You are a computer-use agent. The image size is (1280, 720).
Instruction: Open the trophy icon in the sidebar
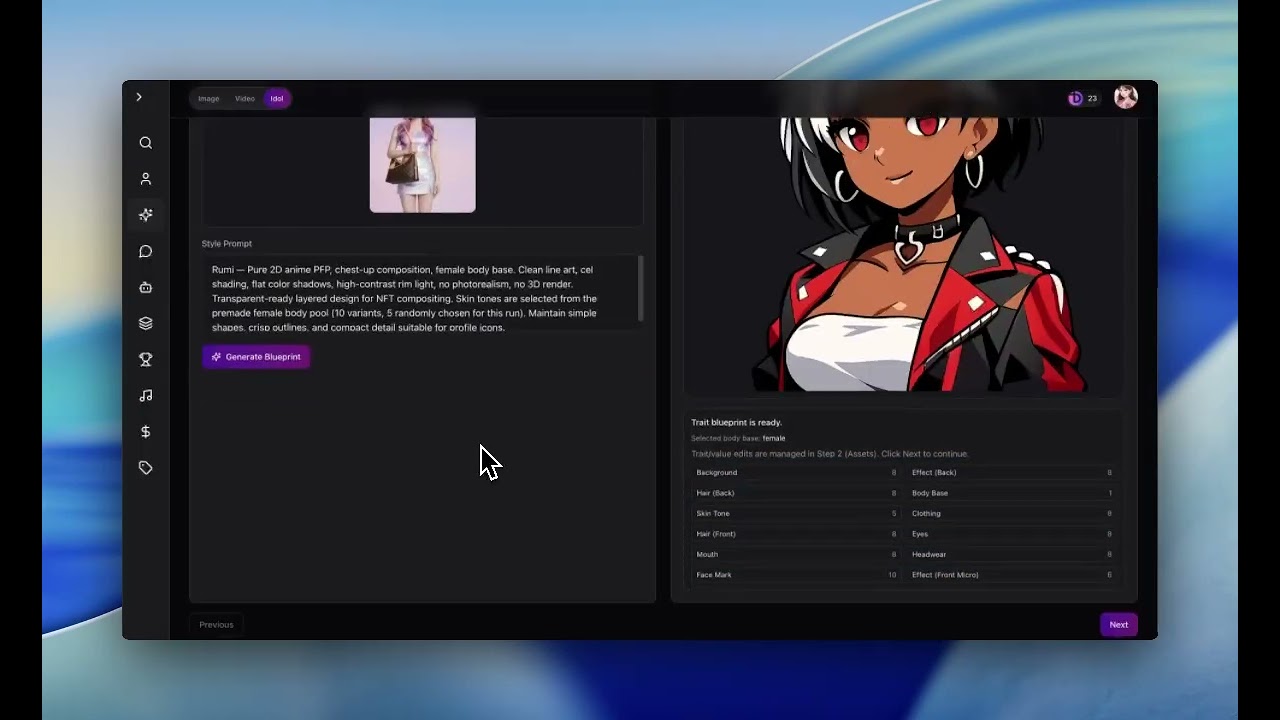pos(146,359)
